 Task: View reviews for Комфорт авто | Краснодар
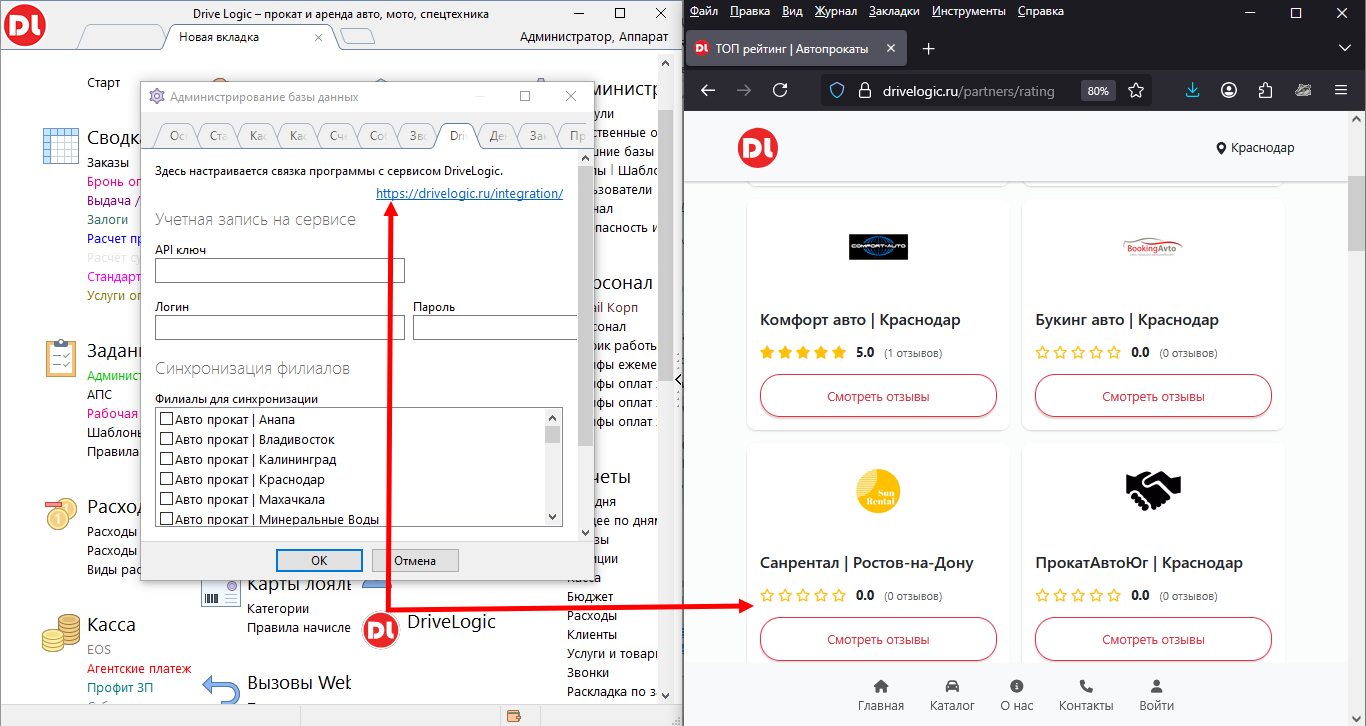[878, 396]
